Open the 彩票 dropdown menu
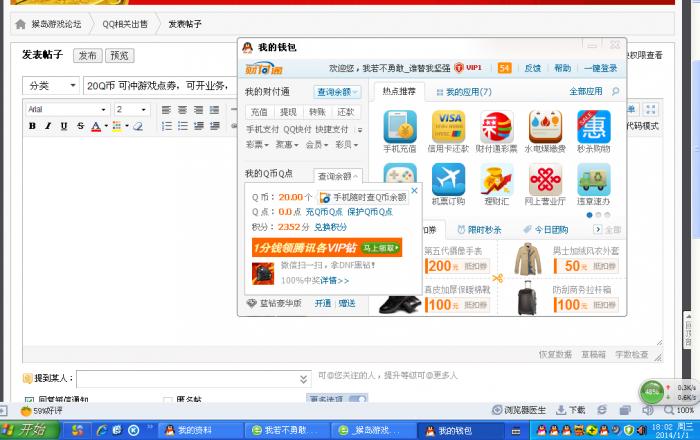The image size is (700, 440). tap(257, 145)
